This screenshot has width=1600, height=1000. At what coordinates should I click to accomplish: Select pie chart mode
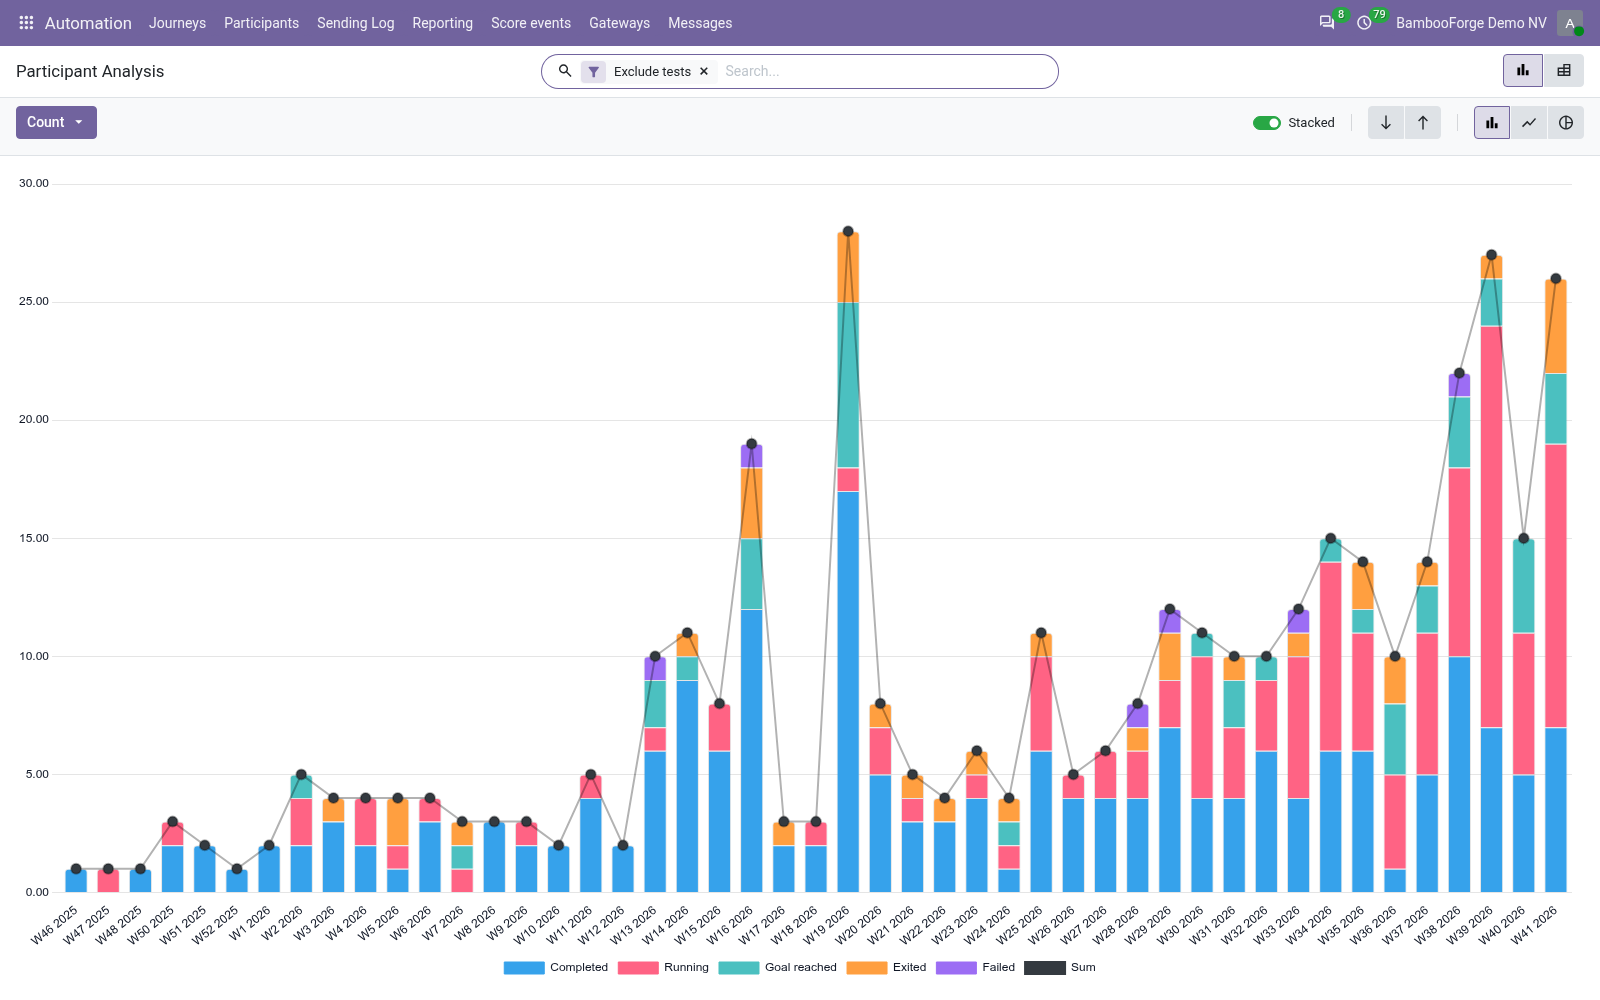(1566, 123)
